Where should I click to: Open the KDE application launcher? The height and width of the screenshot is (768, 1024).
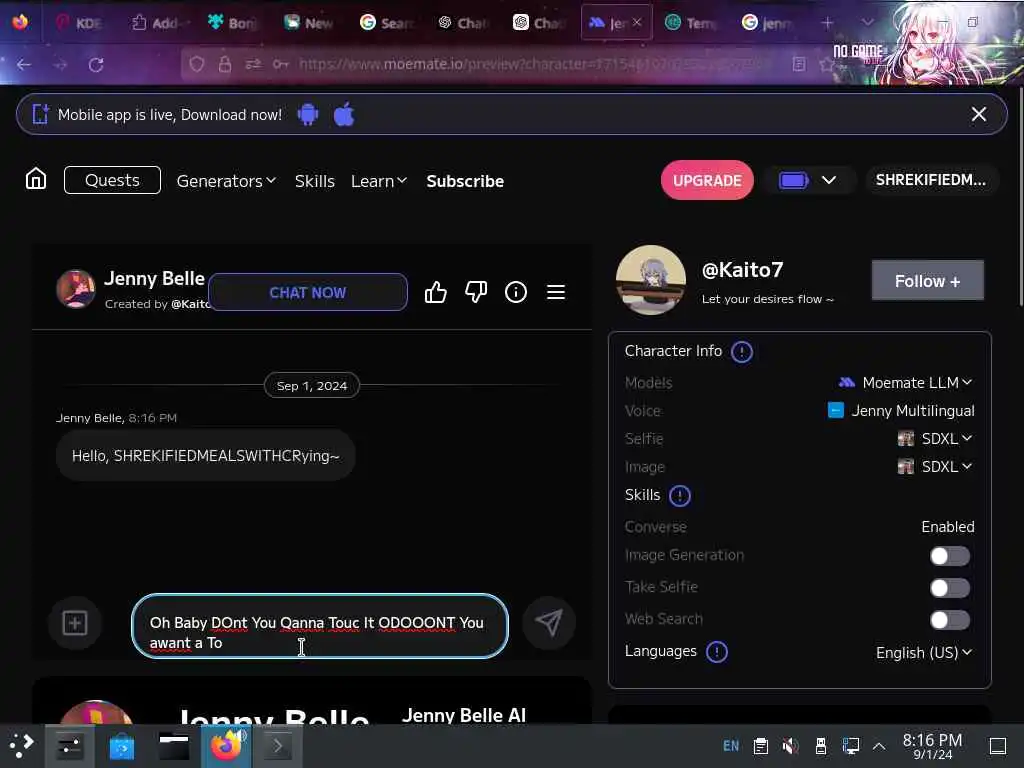[22, 746]
